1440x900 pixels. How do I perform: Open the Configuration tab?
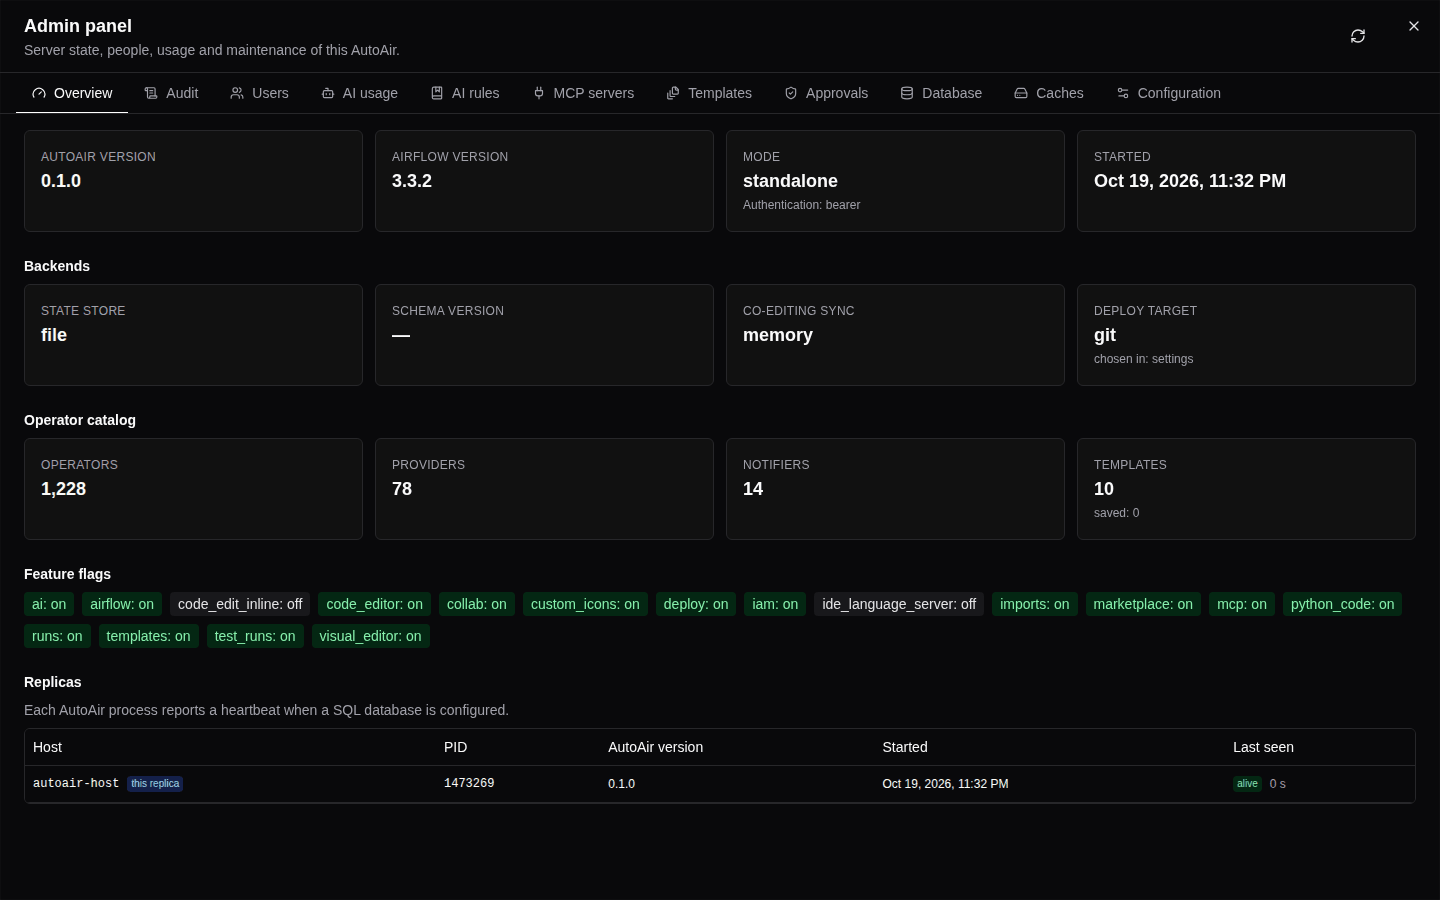pos(1169,93)
